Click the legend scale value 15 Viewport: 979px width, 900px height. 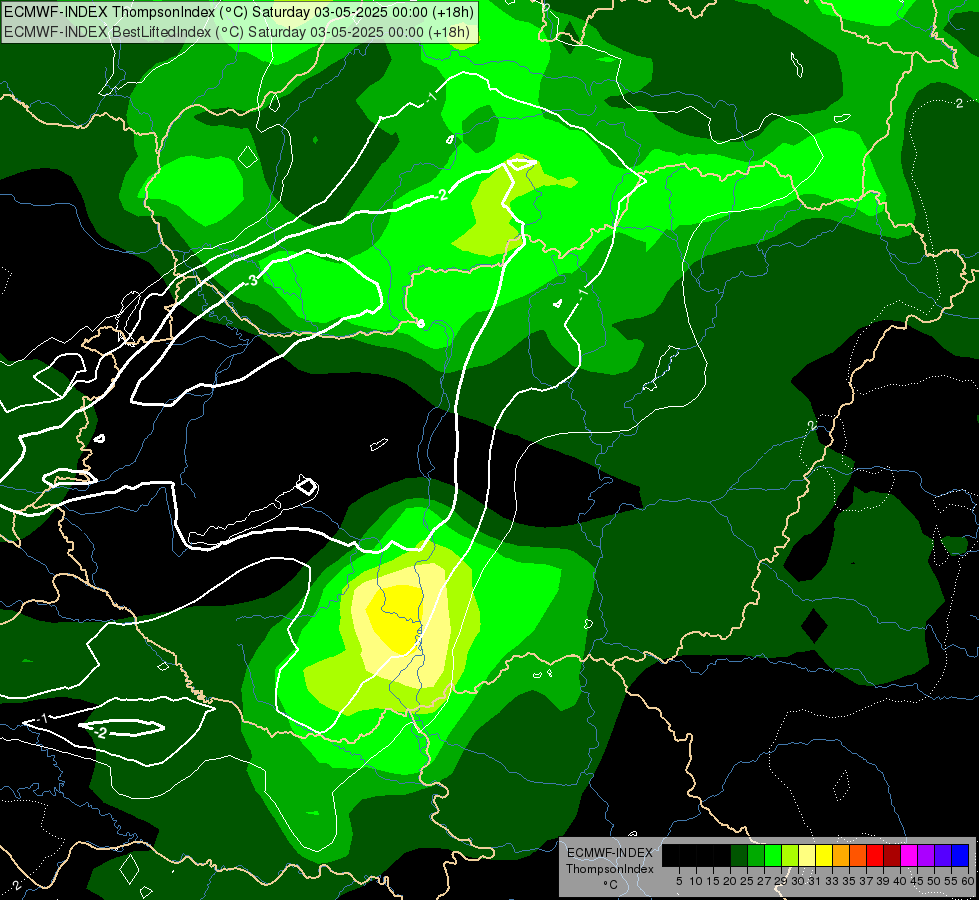713,881
